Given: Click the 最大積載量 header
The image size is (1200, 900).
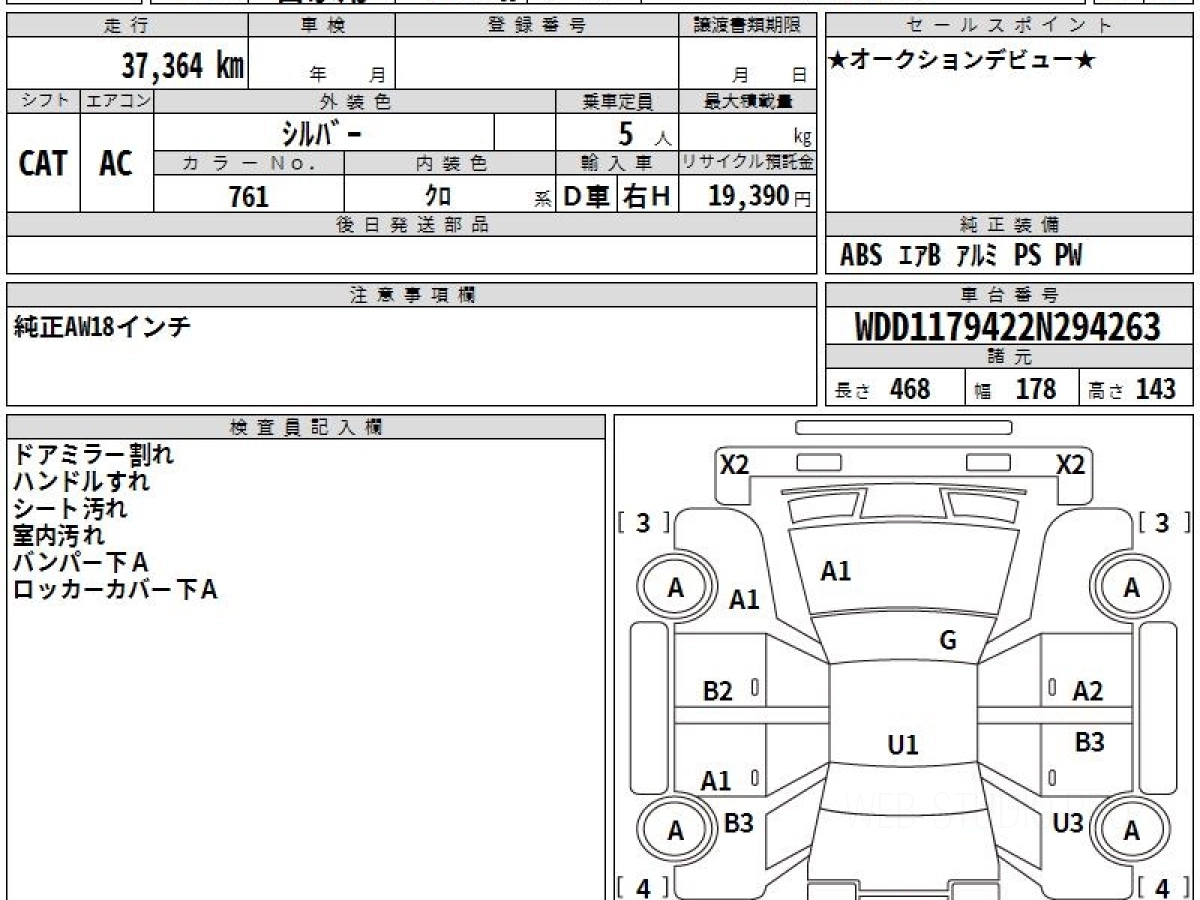Looking at the screenshot, I should [748, 101].
